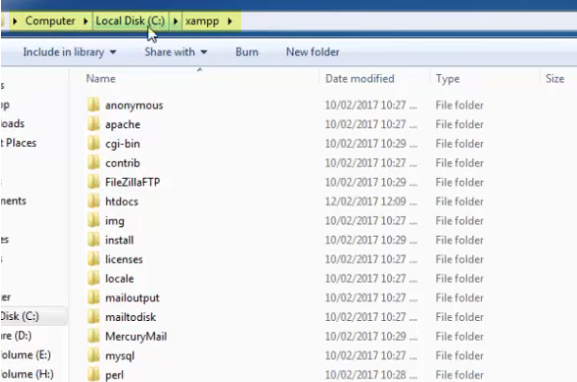
Task: Click the Burn toolbar button
Action: [247, 52]
